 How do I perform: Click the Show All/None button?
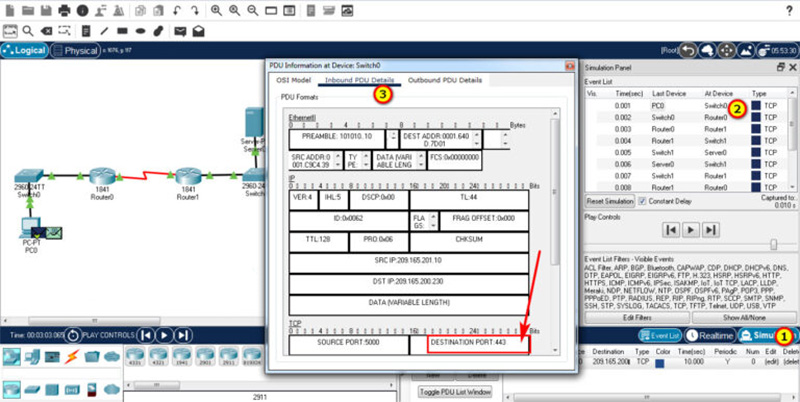point(744,318)
